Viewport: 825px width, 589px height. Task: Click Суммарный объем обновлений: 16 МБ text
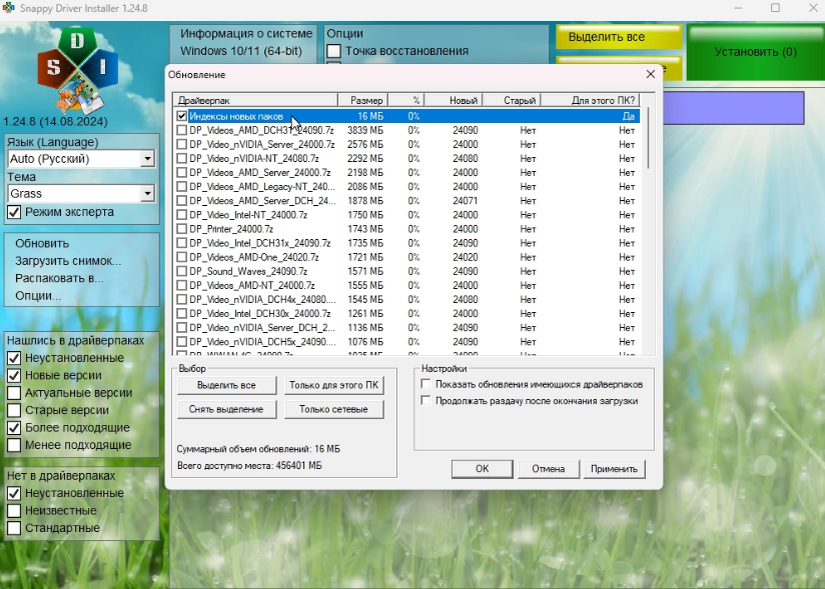pos(258,449)
